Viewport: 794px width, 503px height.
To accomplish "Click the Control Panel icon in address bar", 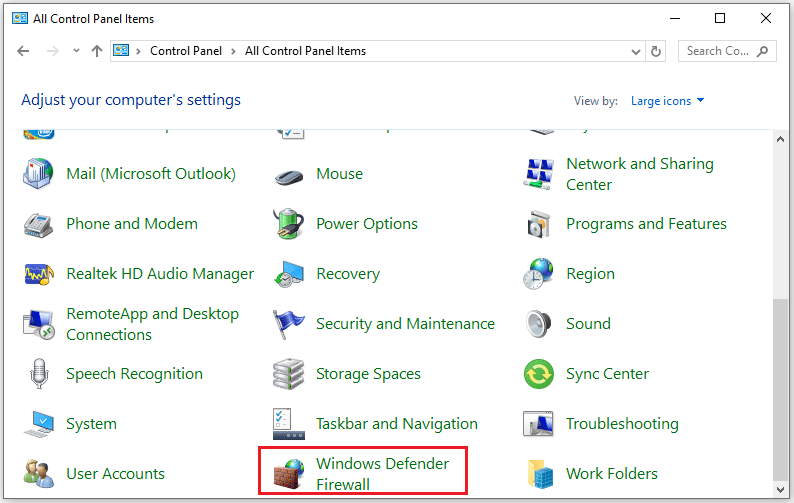I will 121,51.
